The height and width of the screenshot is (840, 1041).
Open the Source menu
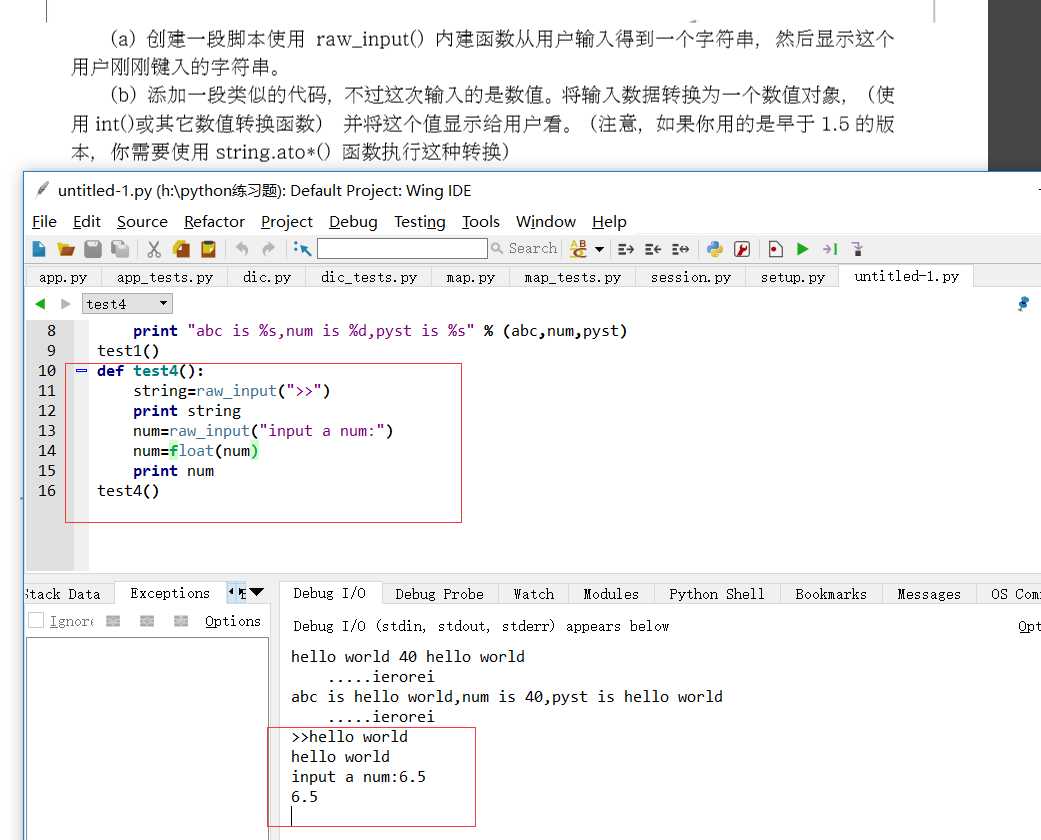pyautogui.click(x=142, y=222)
